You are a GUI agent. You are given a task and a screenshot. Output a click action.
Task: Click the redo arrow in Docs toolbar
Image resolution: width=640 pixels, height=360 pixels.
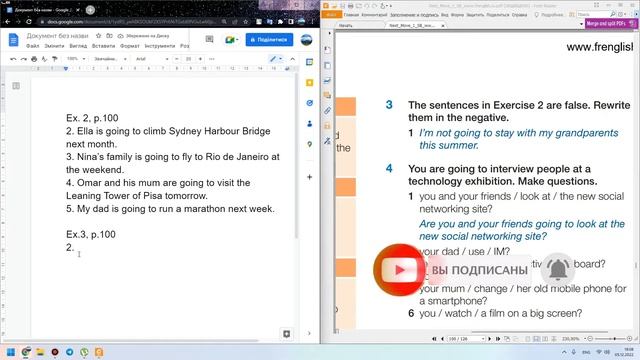[x=24, y=59]
